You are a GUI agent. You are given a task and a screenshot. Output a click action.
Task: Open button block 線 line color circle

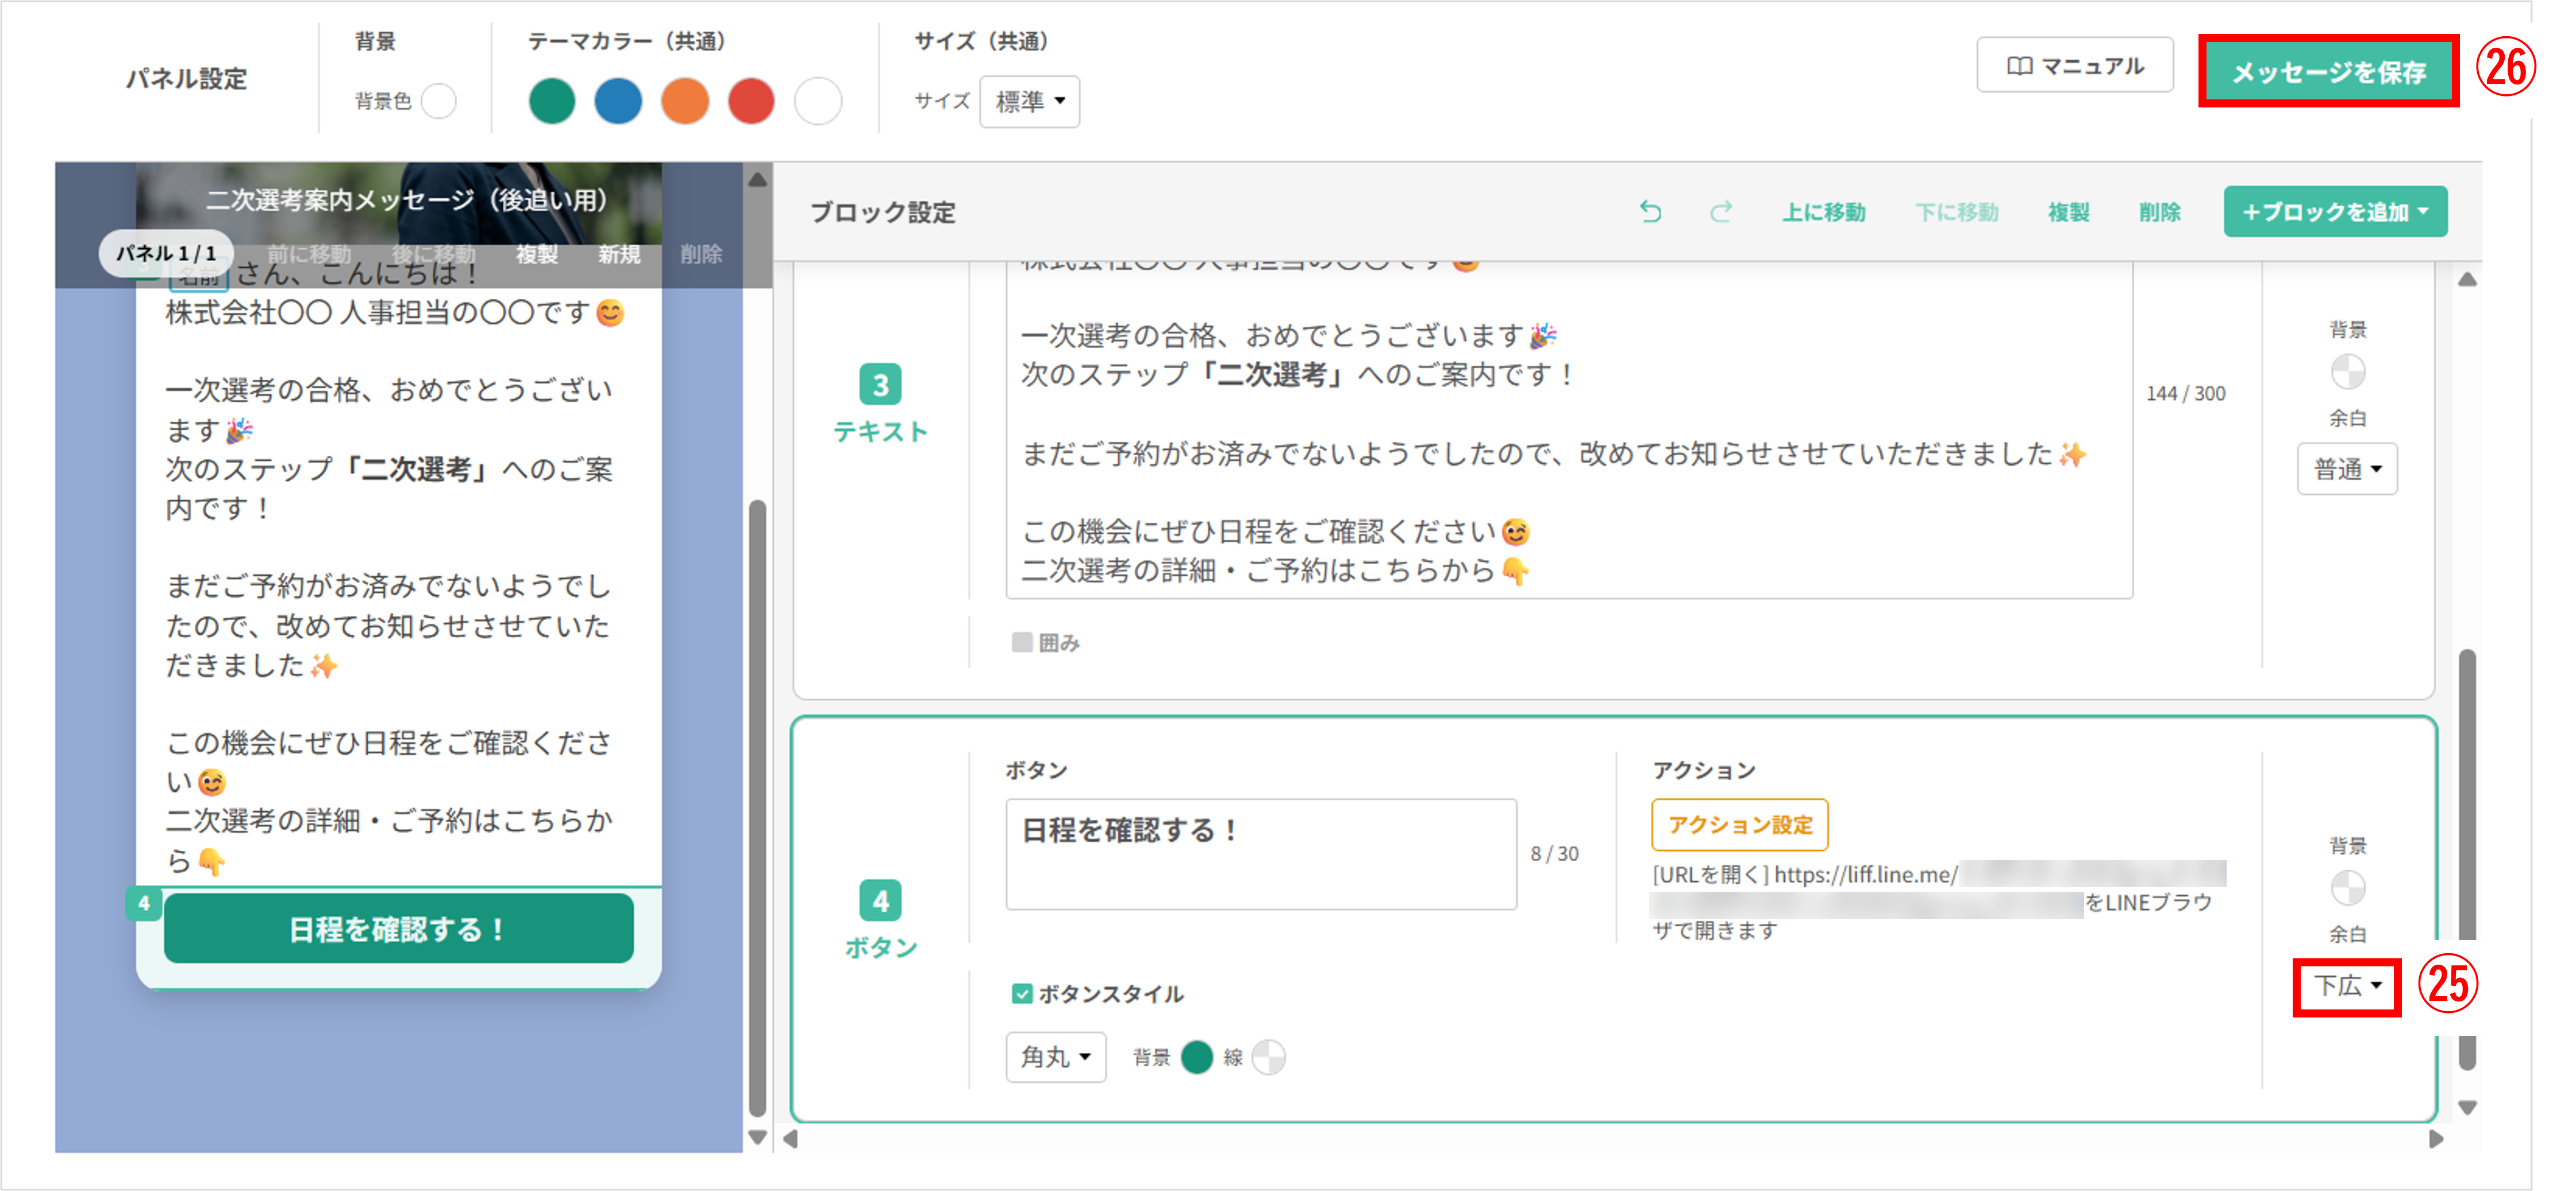(1268, 1057)
